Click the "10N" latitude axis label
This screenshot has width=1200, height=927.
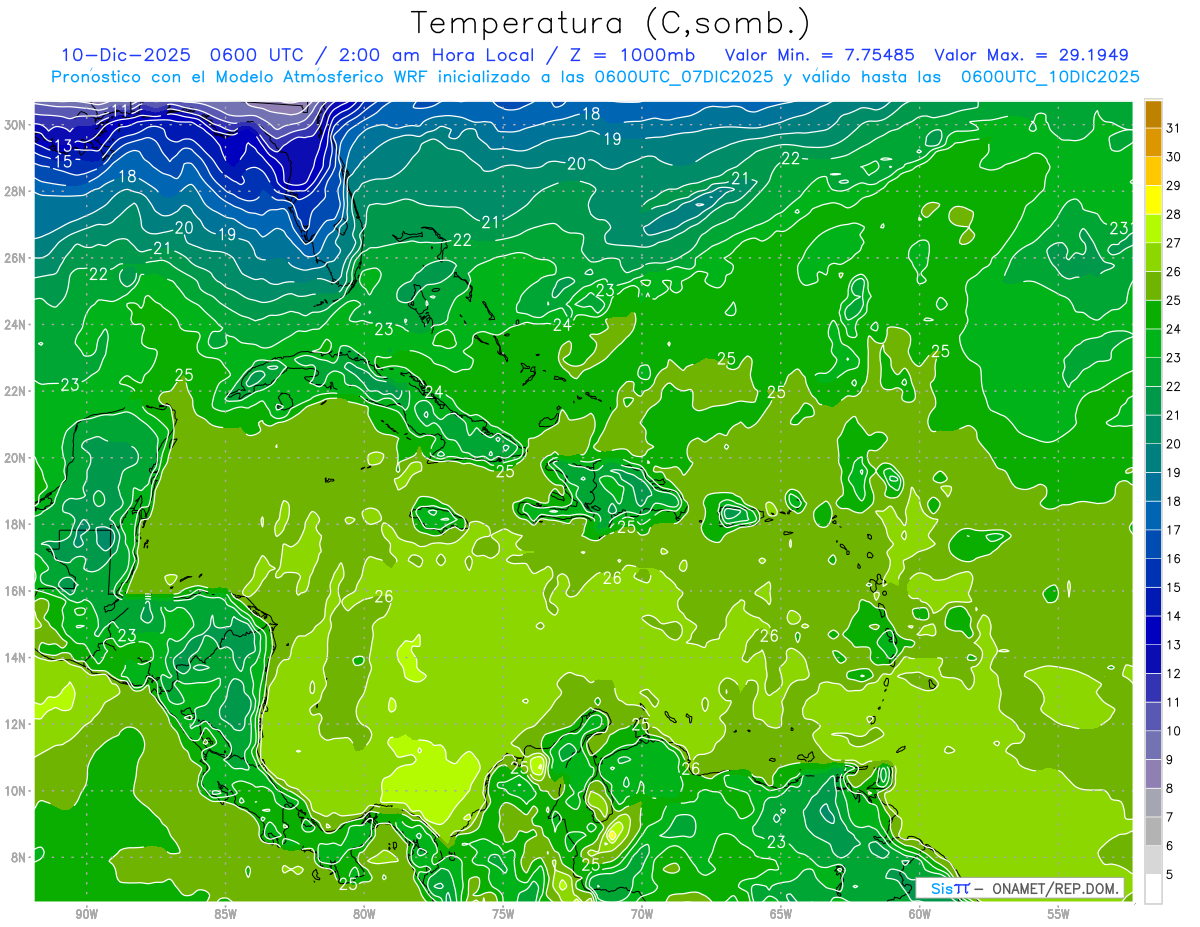pyautogui.click(x=15, y=790)
